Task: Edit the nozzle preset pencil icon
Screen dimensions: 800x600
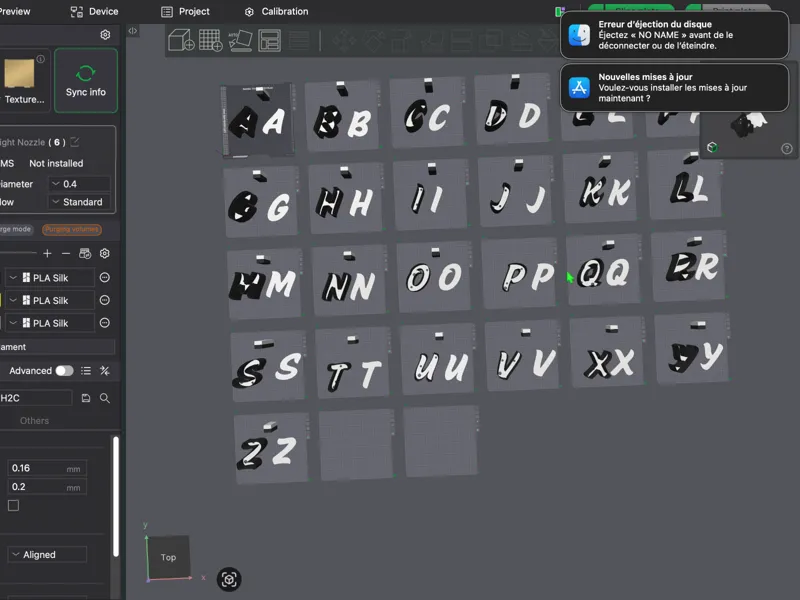Action: click(x=75, y=142)
